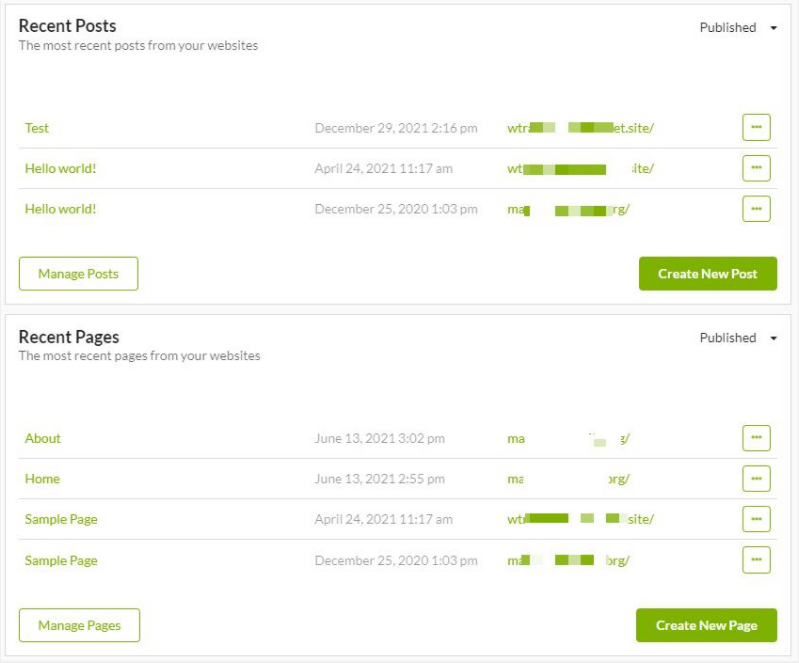
Task: Click the Manage Posts button
Action: click(x=78, y=274)
